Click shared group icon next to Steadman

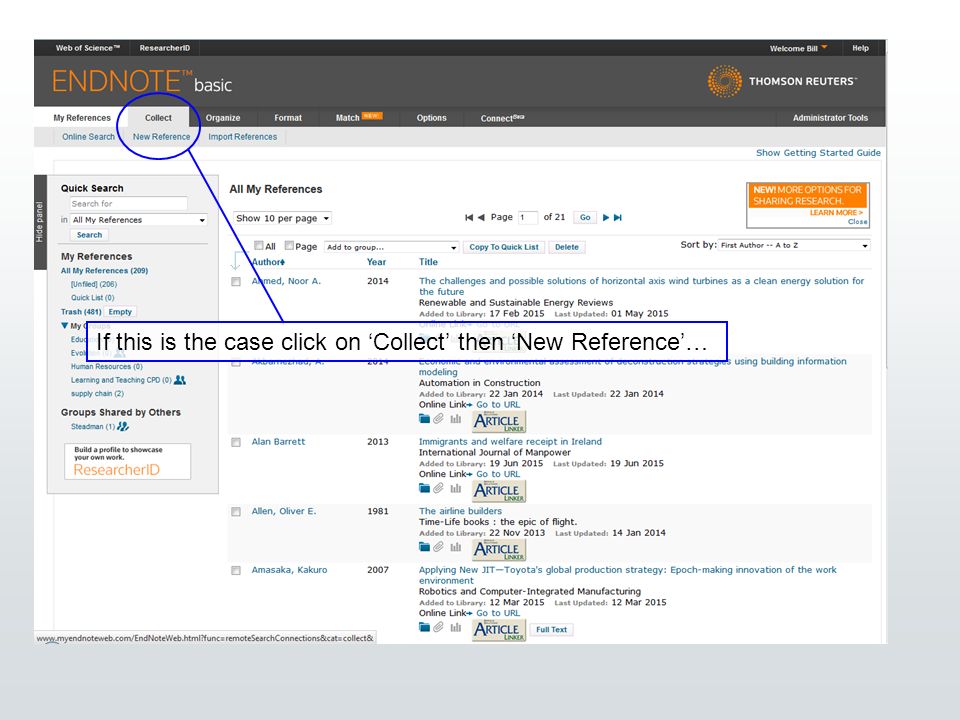pos(123,426)
